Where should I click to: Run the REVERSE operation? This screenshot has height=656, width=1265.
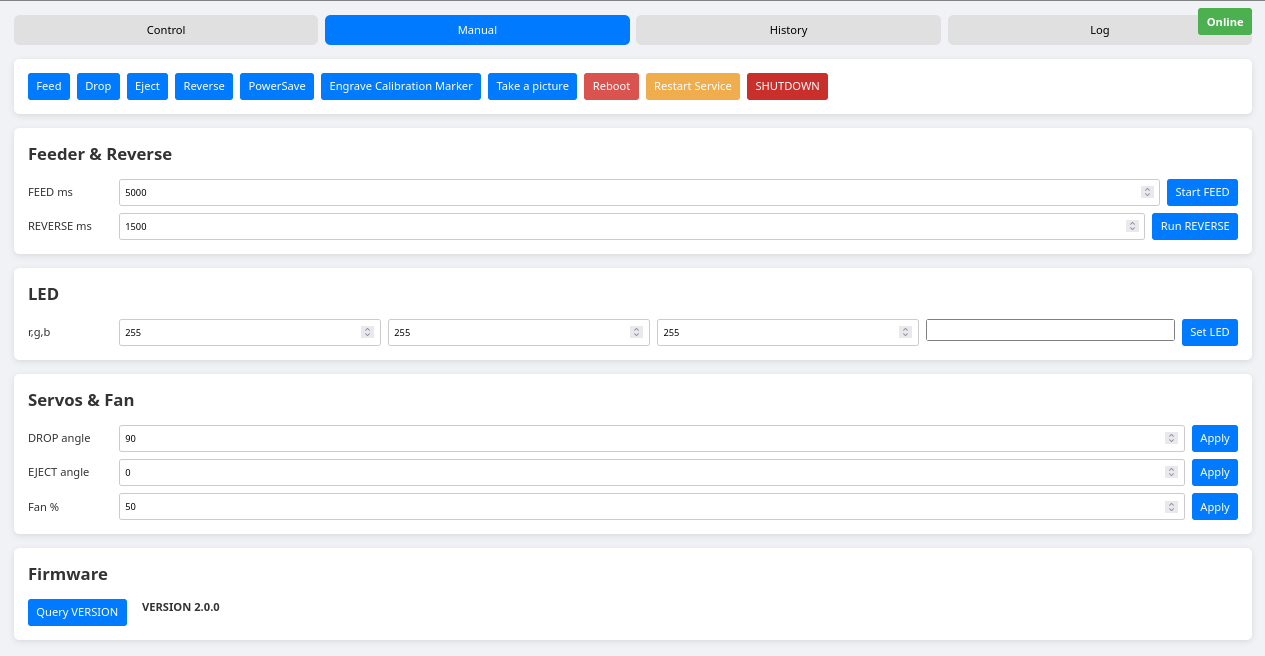(x=1194, y=226)
